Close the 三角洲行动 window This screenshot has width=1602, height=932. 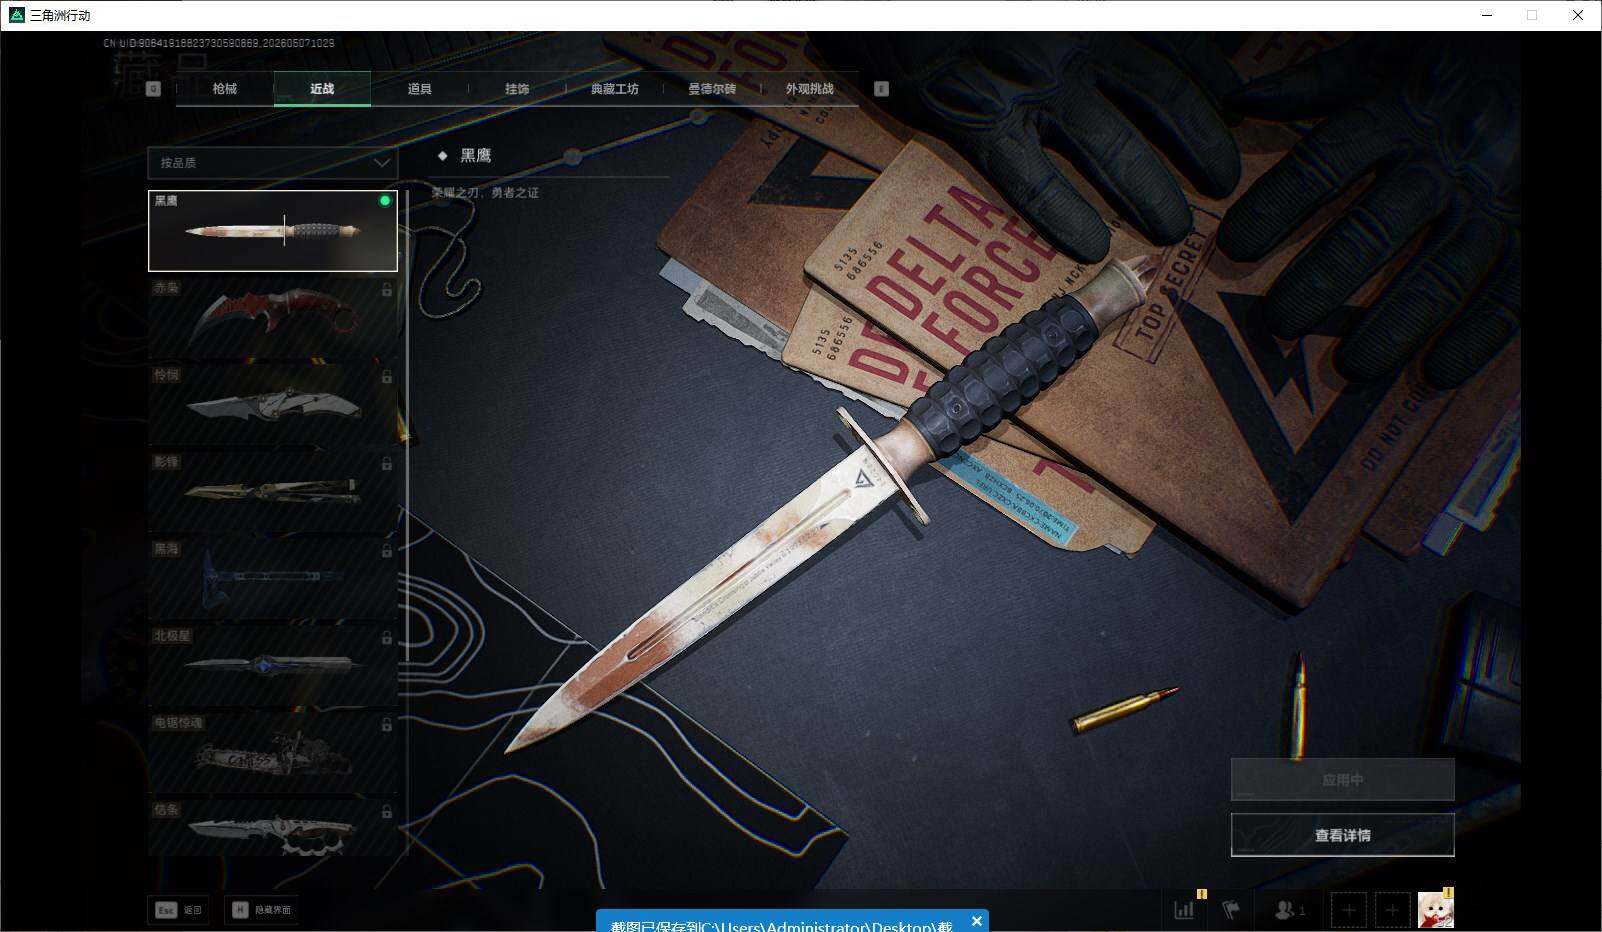click(1578, 15)
